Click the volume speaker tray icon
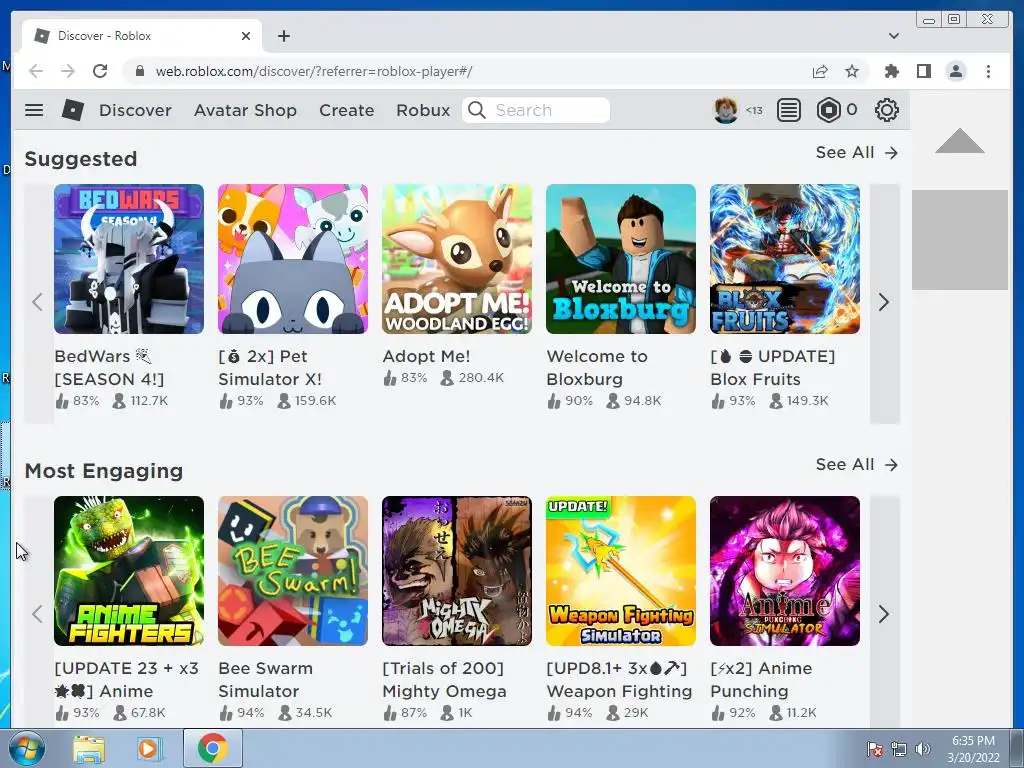1024x768 pixels. [x=923, y=749]
